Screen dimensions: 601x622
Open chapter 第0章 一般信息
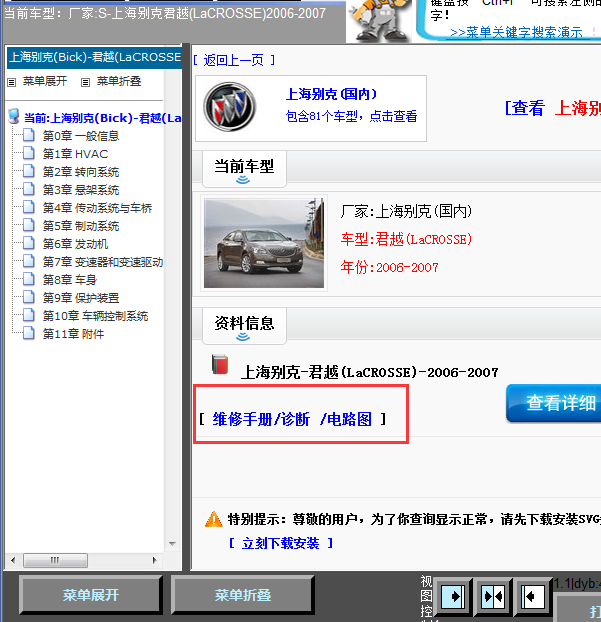(81, 136)
